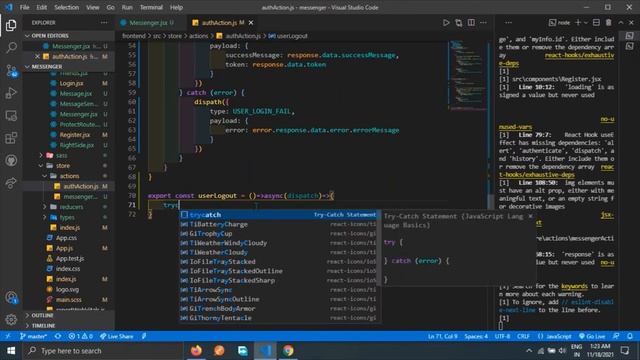This screenshot has width=640, height=360.
Task: Open the Source Control view
Action: click(11, 71)
